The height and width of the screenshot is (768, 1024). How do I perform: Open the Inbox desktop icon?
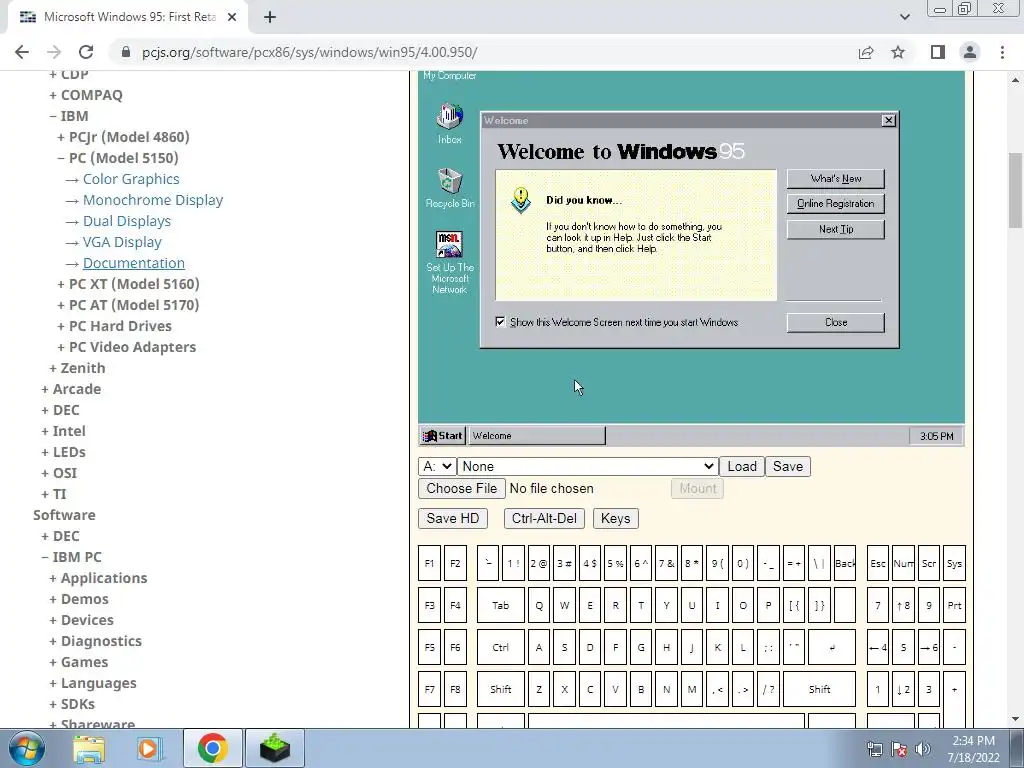click(449, 123)
